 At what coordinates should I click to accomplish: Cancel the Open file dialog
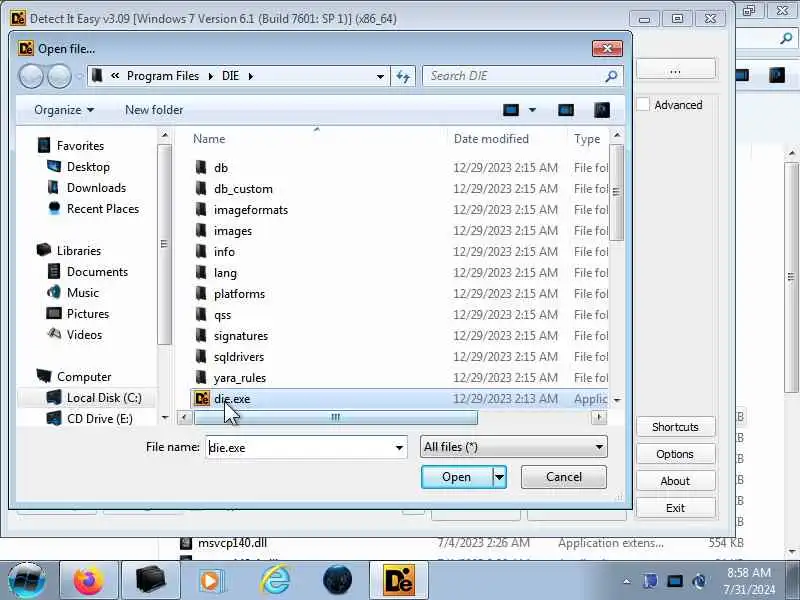point(564,477)
